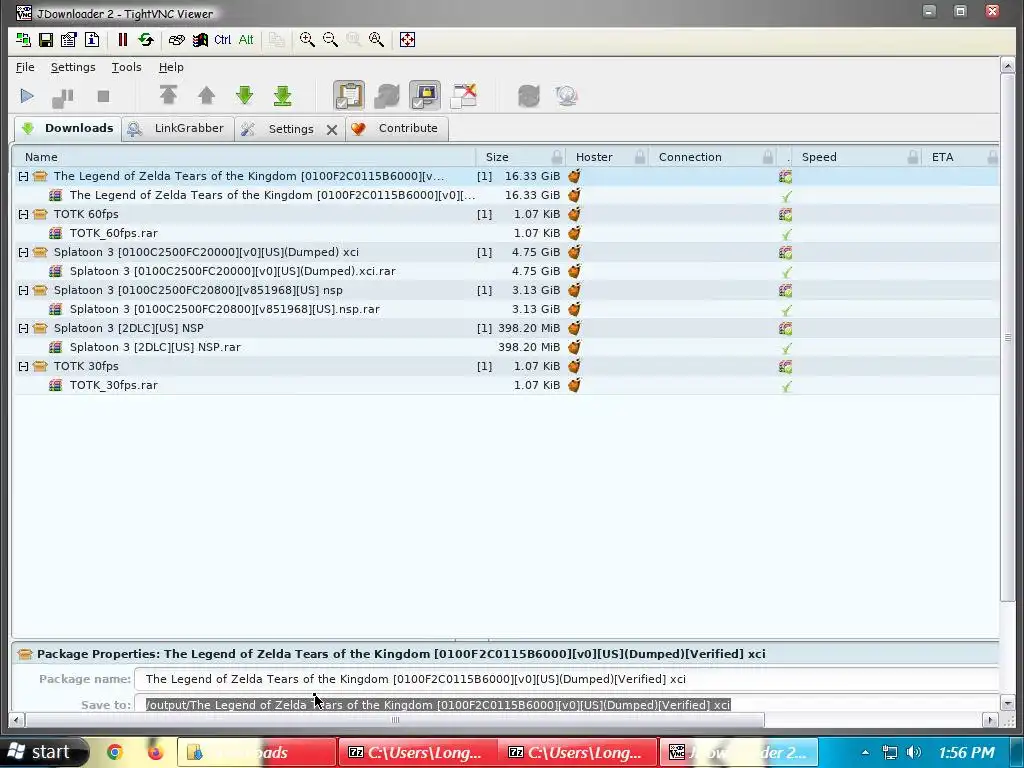Viewport: 1024px width, 768px height.
Task: Toggle clipboard observer in JDownloader toolbar
Action: pyautogui.click(x=349, y=95)
